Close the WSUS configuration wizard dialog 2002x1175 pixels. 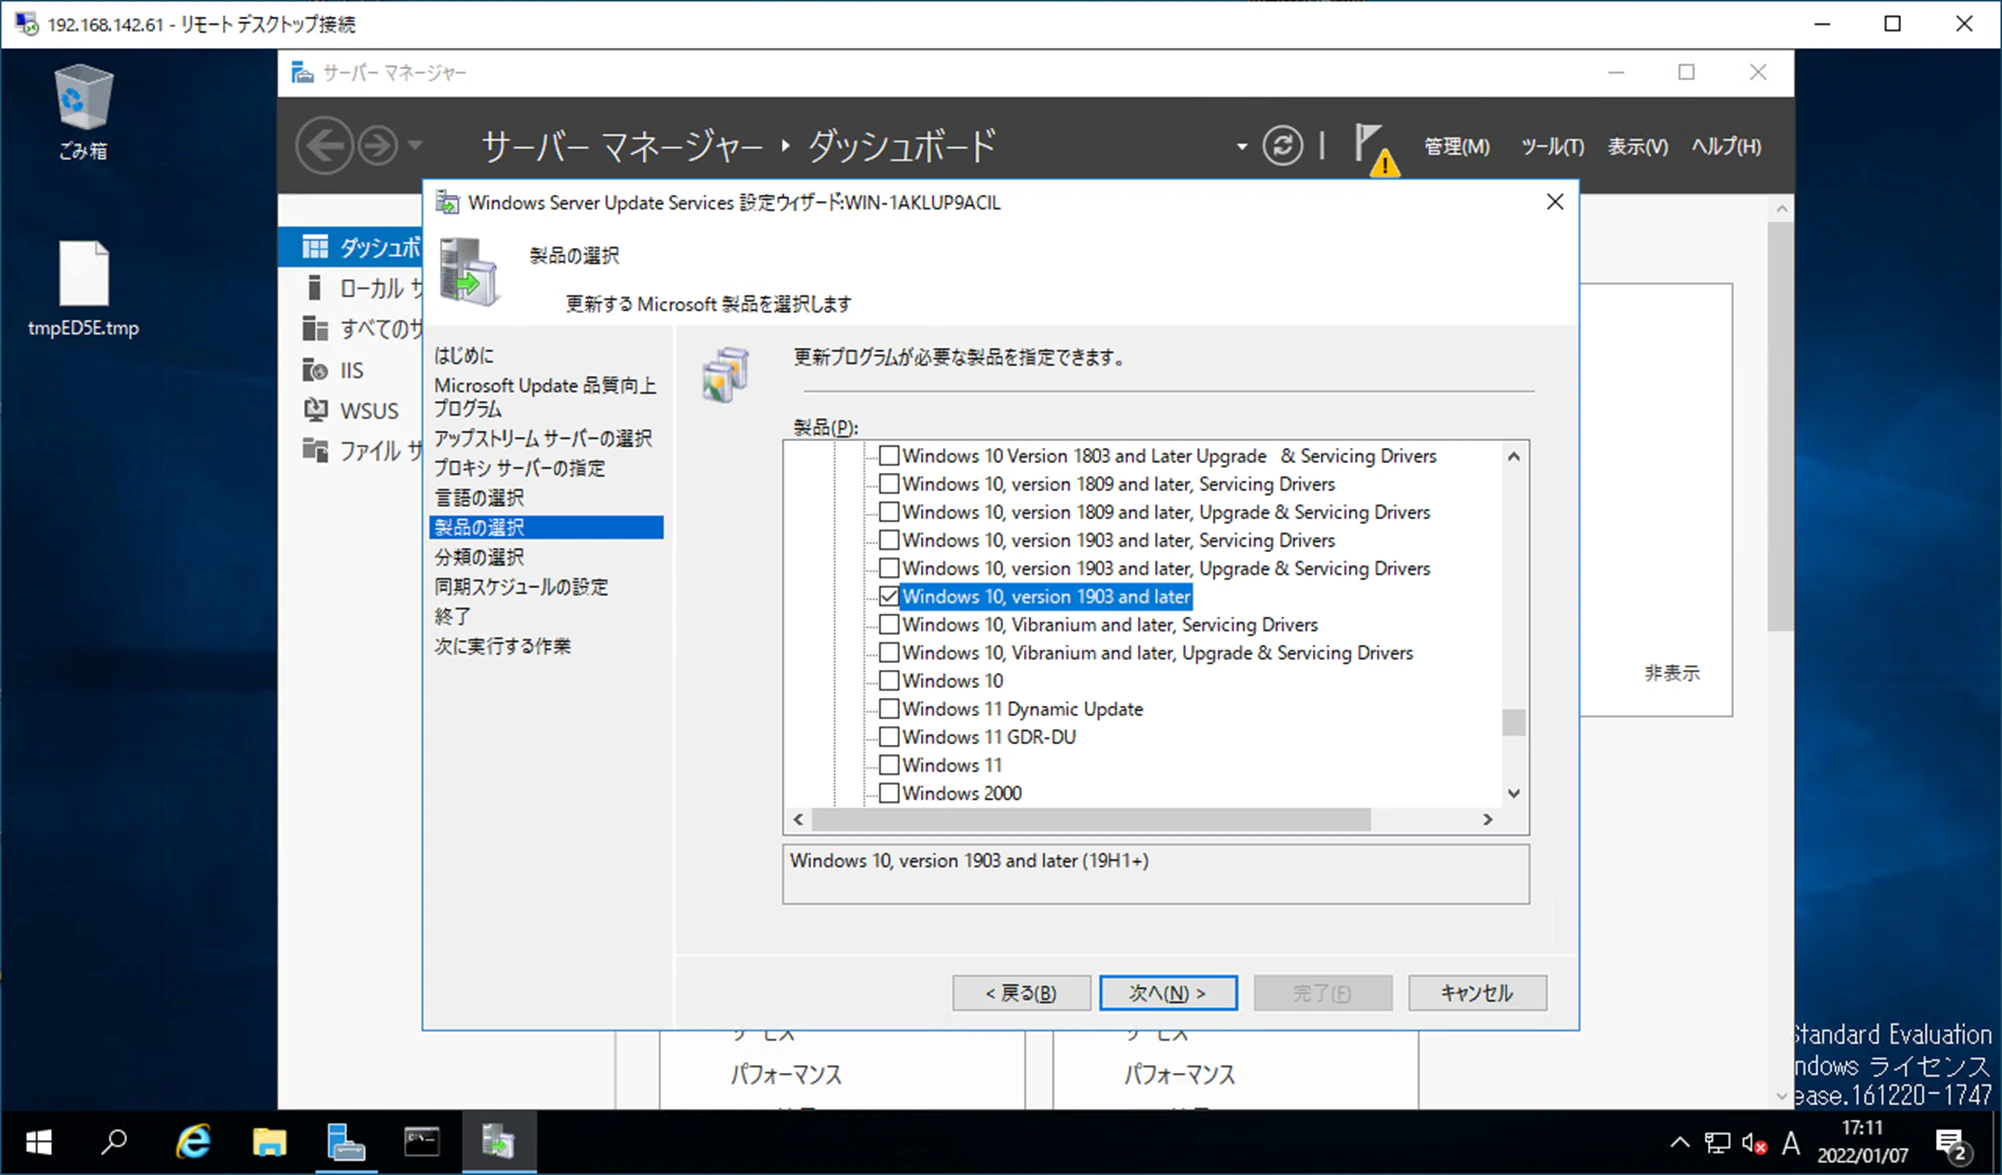click(1555, 202)
